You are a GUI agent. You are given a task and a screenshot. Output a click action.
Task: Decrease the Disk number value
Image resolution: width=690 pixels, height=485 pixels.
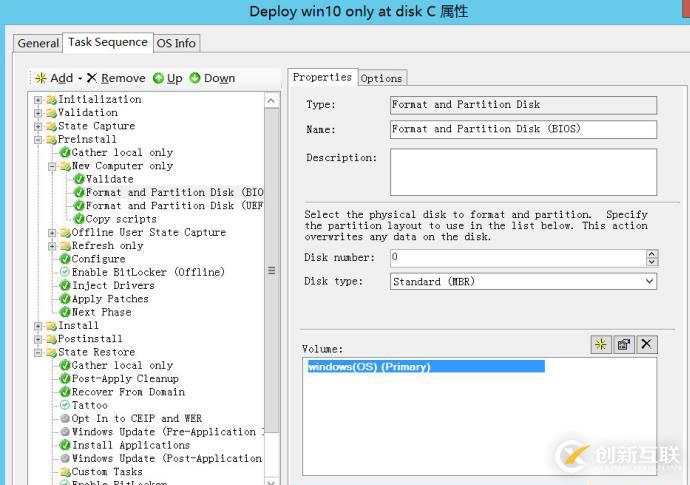tap(652, 262)
